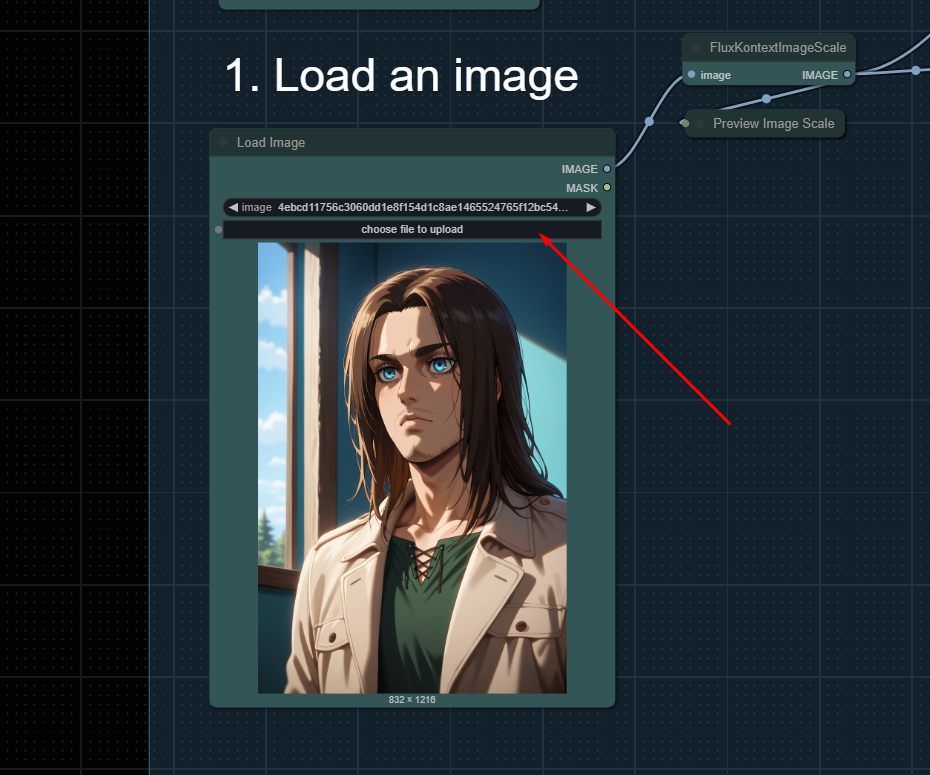The height and width of the screenshot is (775, 930).
Task: Collapse the FluxKontextImageScale node via its dot
Action: click(x=696, y=47)
